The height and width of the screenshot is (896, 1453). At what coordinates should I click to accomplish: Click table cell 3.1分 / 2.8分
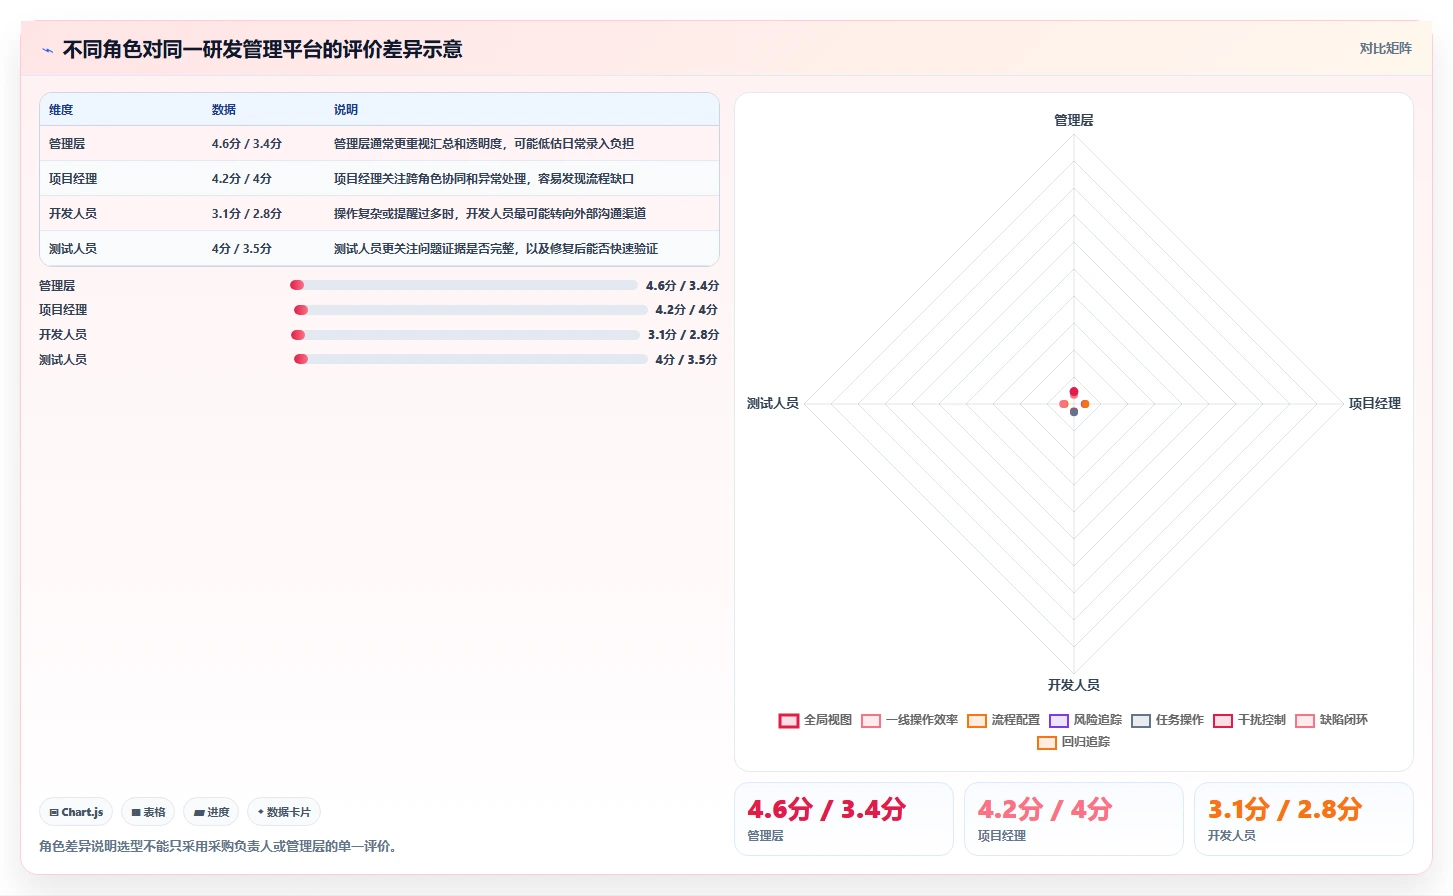coord(247,214)
